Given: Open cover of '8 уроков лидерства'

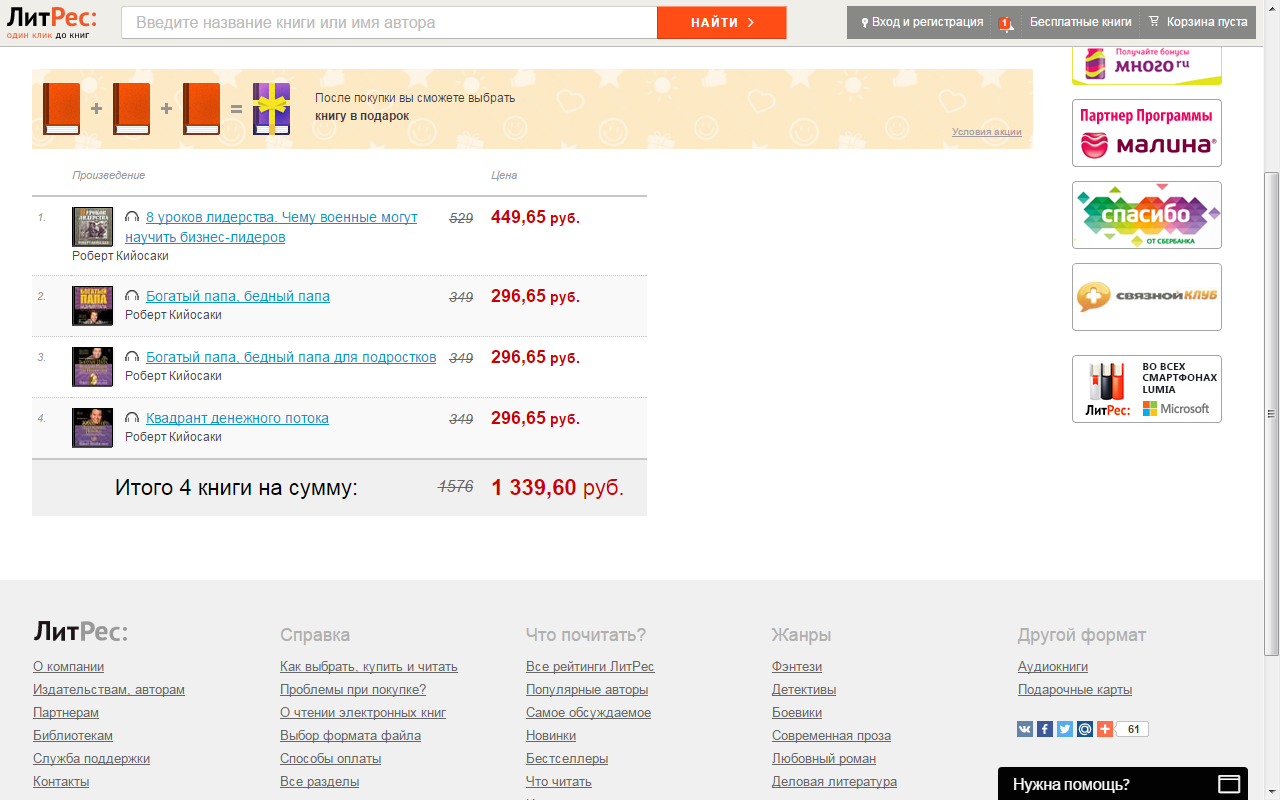Looking at the screenshot, I should click(92, 227).
